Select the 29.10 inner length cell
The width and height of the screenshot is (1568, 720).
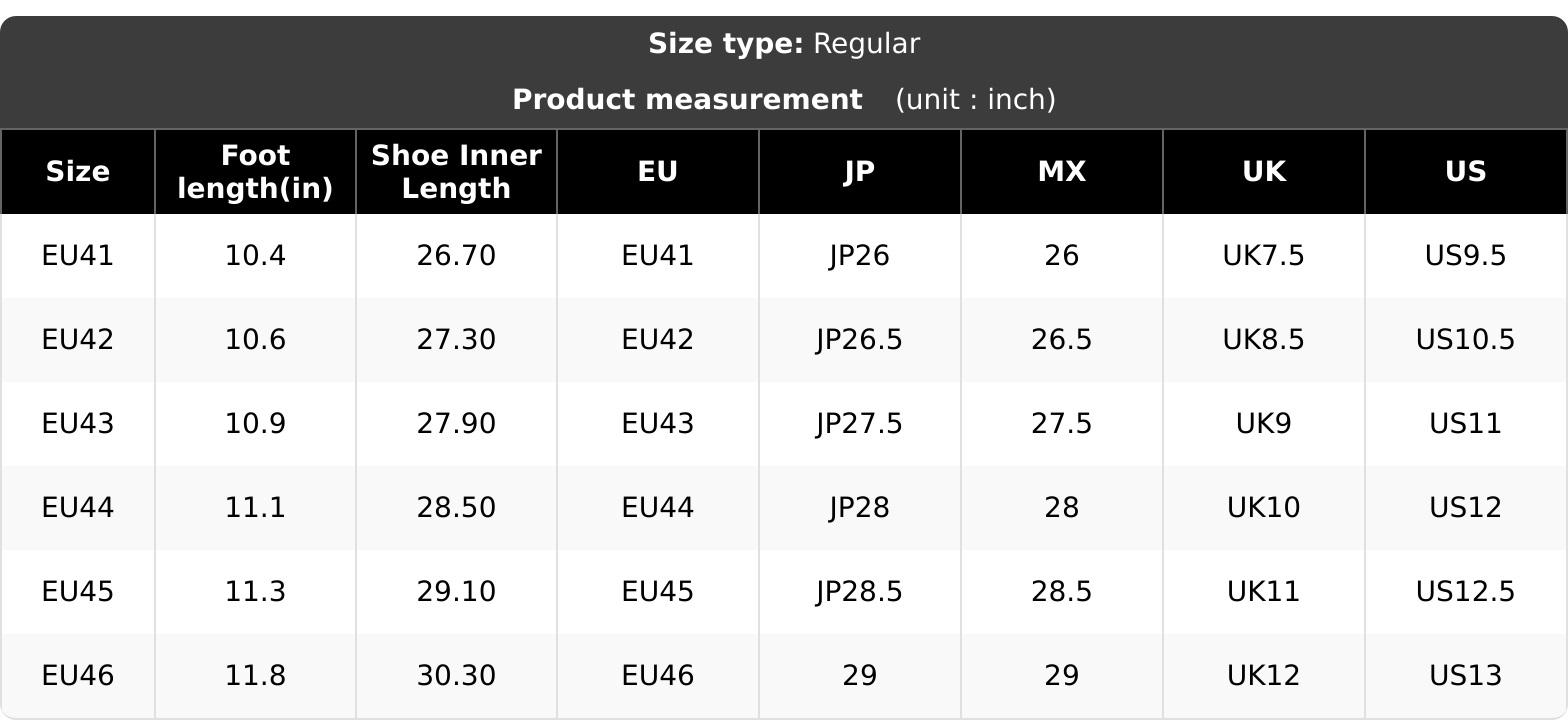point(456,592)
